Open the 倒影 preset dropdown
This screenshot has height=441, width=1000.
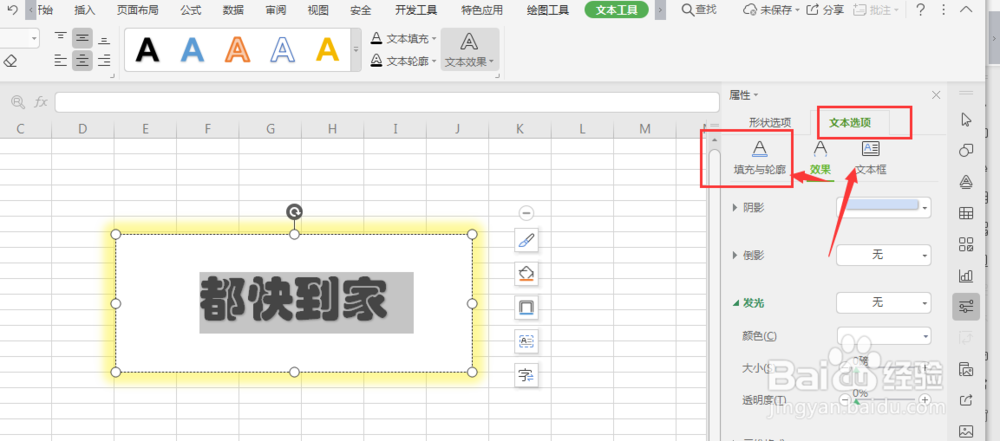click(883, 255)
